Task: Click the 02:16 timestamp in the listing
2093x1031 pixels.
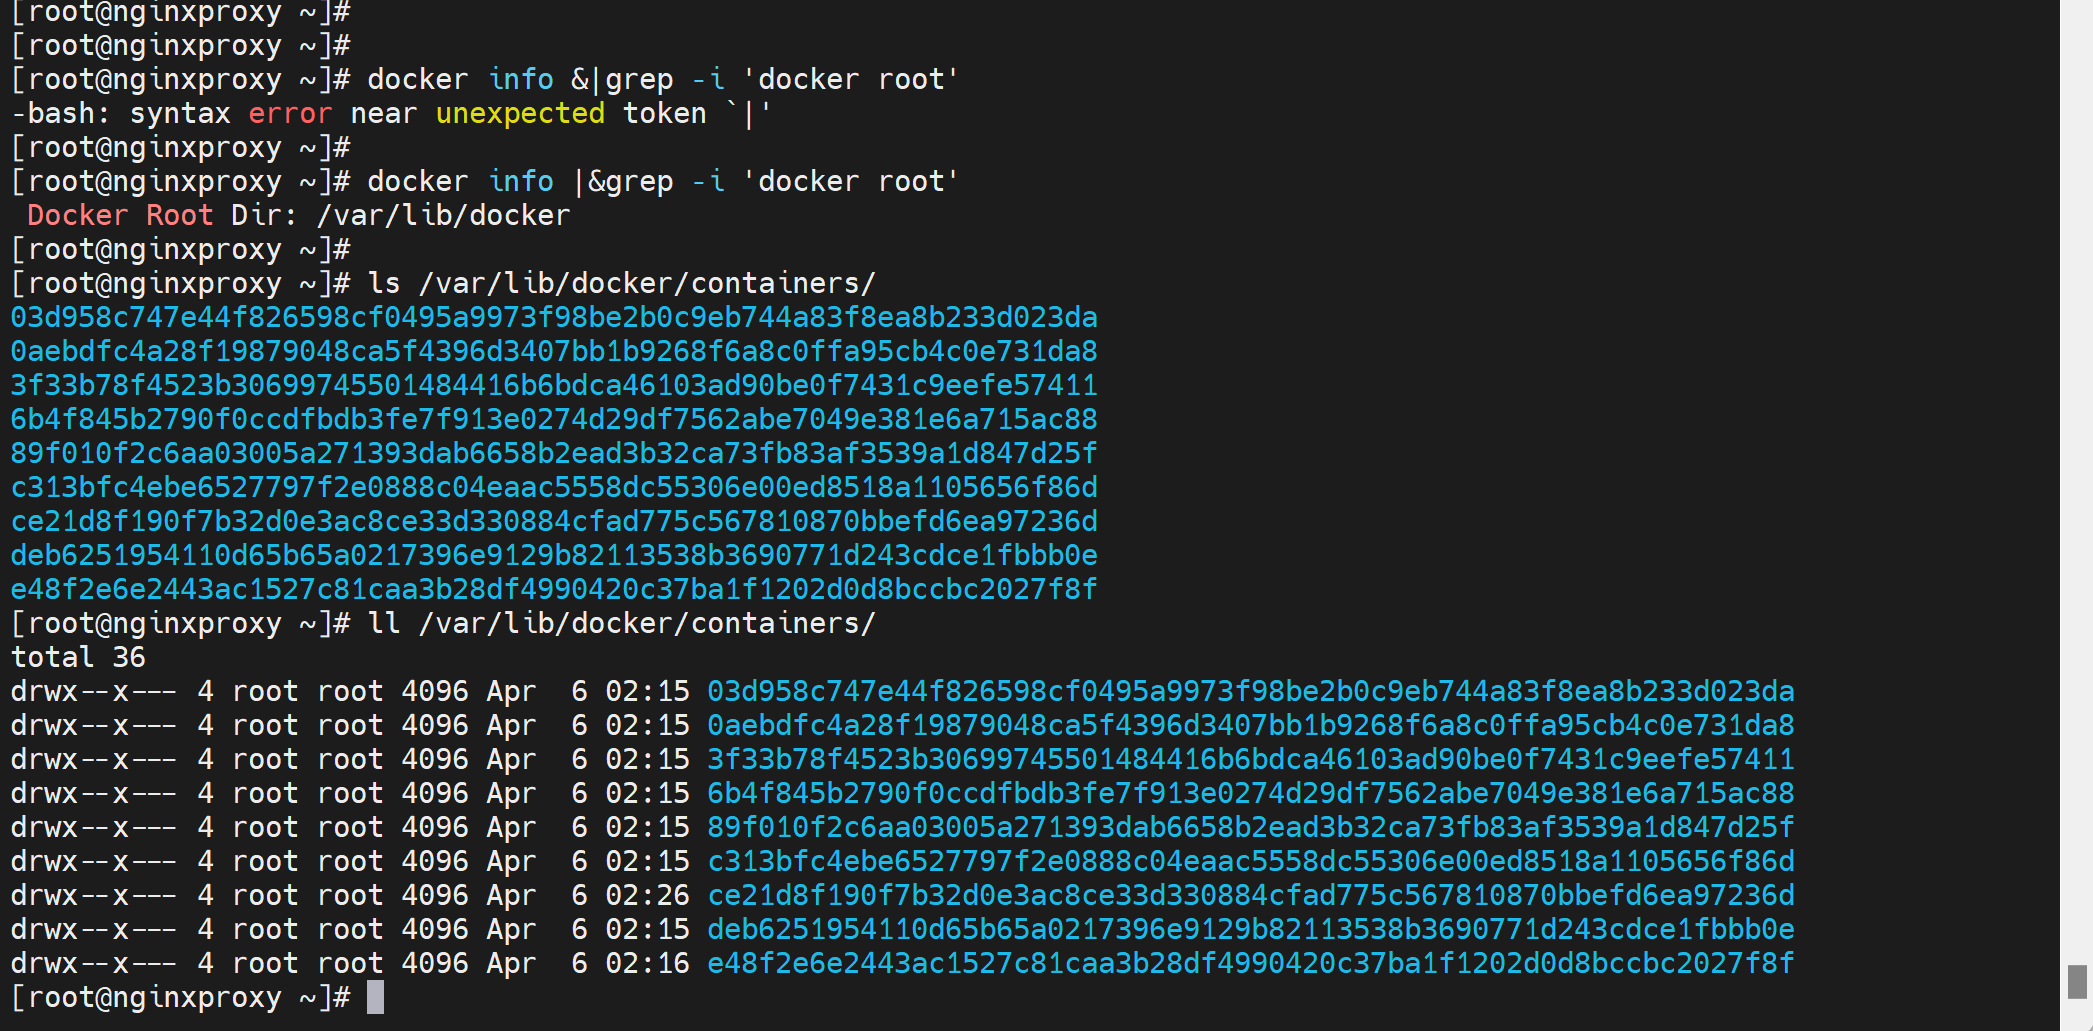Action: pos(647,963)
